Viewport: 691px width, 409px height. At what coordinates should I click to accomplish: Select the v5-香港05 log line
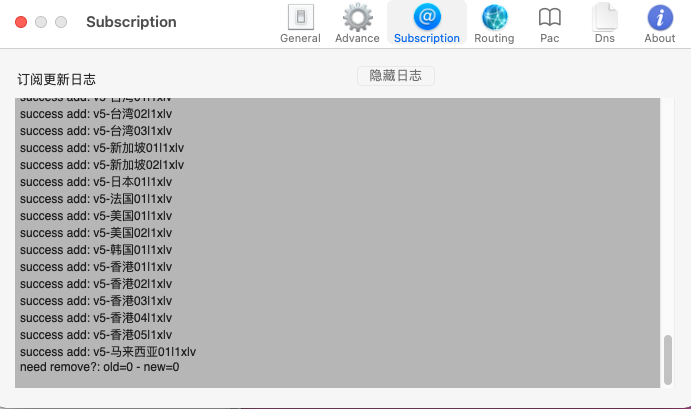click(x=96, y=335)
